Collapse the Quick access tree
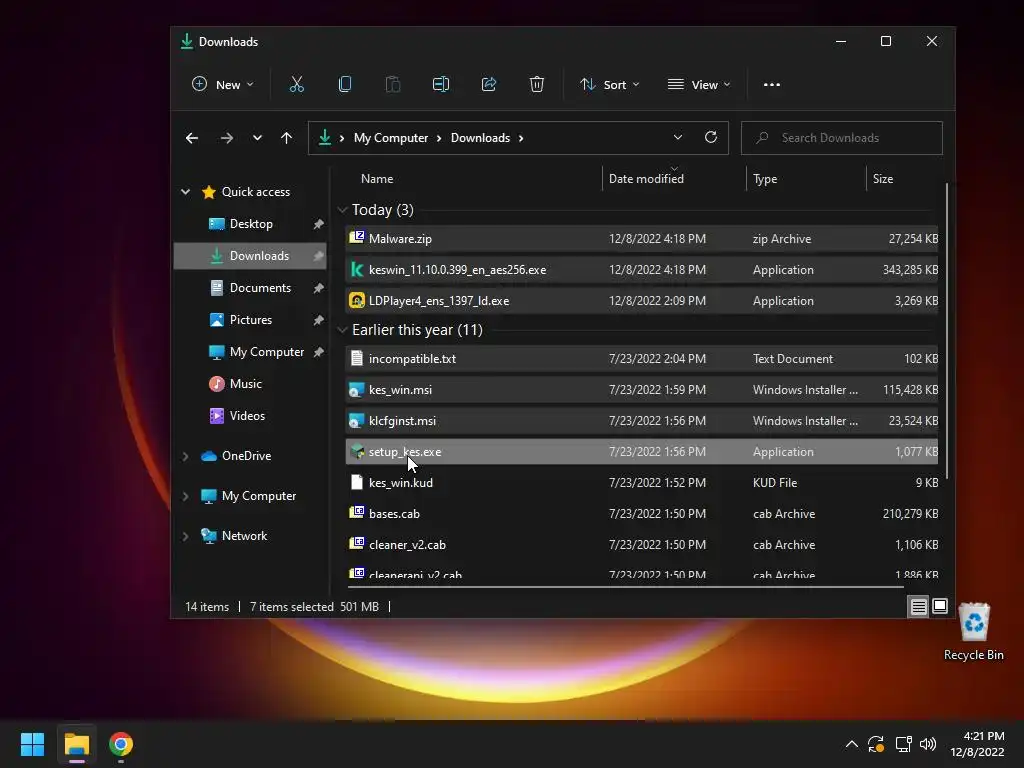This screenshot has height=768, width=1024. click(x=185, y=191)
